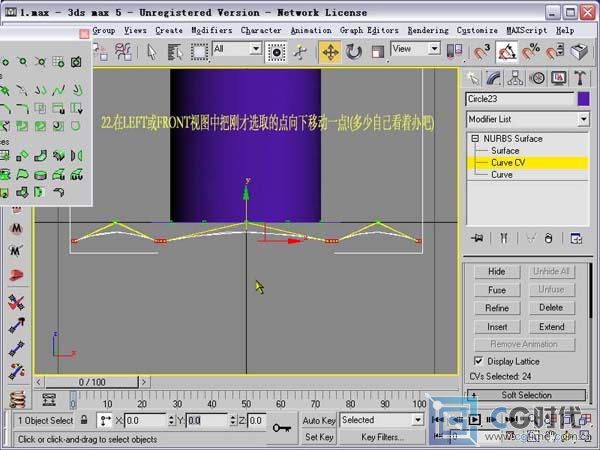This screenshot has height=450, width=600.
Task: Open Key Filters dialog
Action: (382, 437)
